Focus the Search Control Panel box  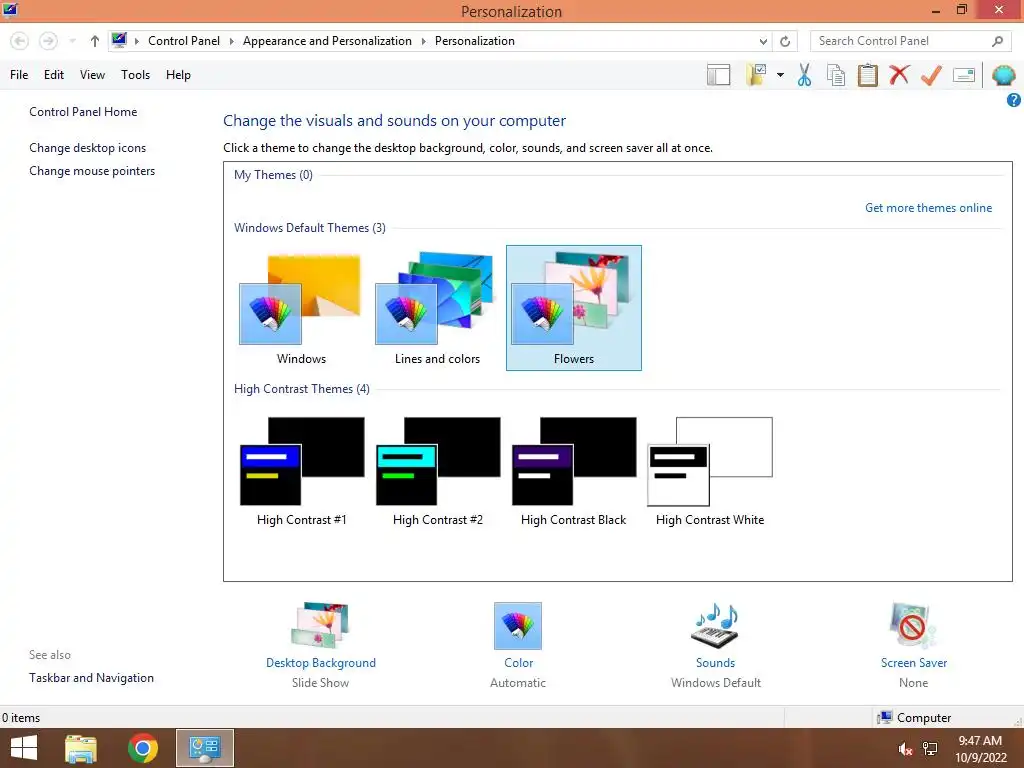(x=909, y=41)
